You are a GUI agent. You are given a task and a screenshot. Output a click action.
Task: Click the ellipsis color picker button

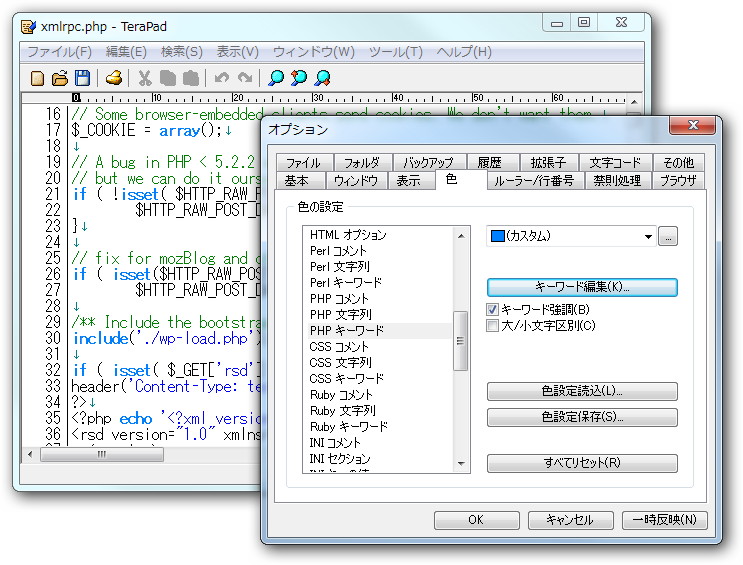[x=668, y=236]
